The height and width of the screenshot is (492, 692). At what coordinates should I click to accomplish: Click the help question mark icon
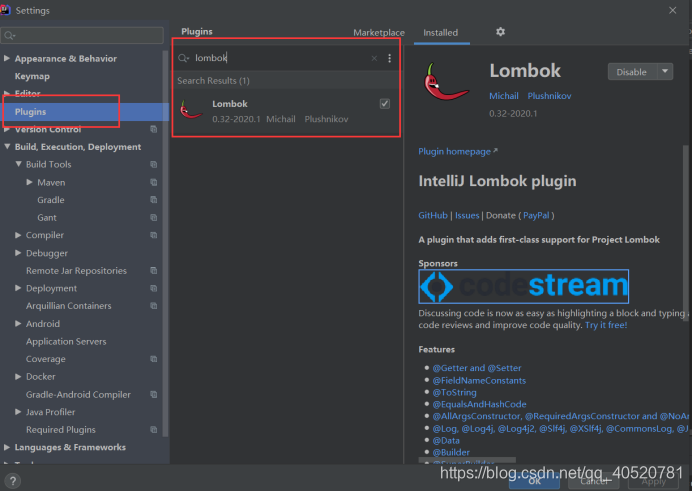point(13,481)
